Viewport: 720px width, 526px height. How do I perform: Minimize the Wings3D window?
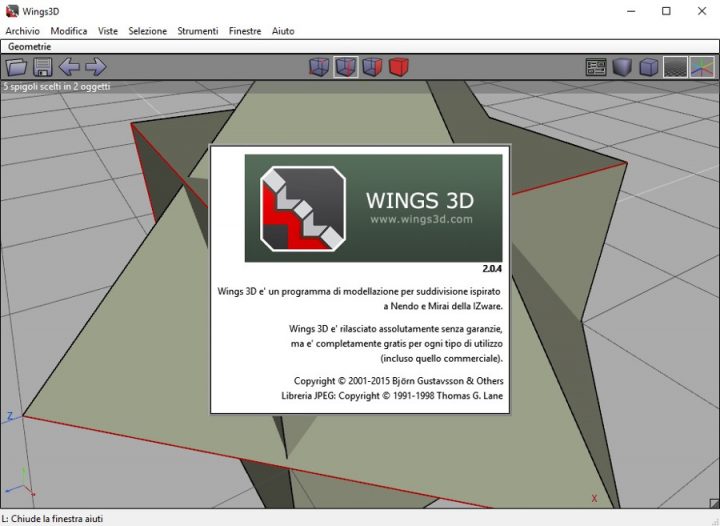click(x=631, y=11)
